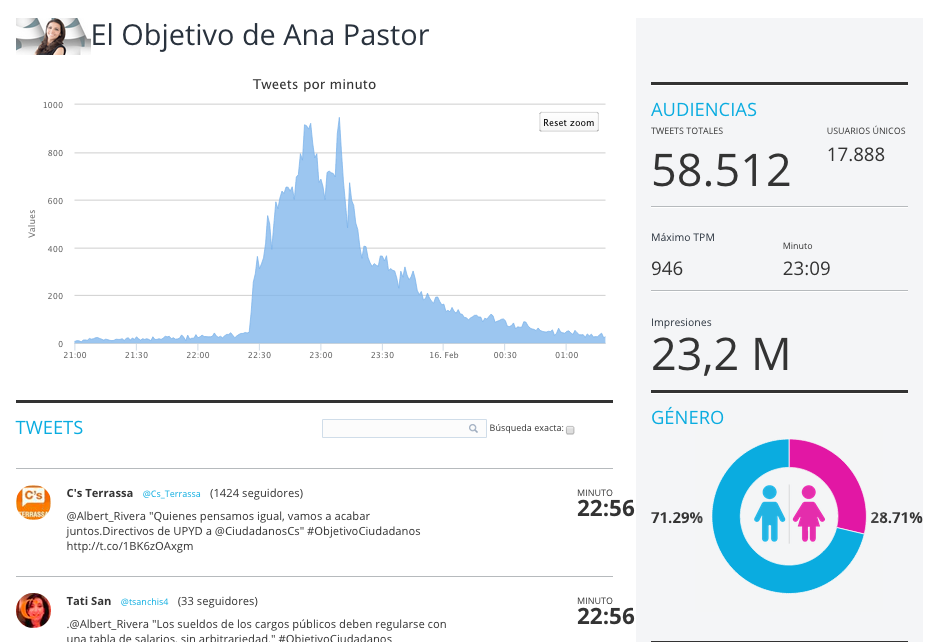The image size is (935, 642).
Task: Click the @CiudadanosCs mention in first tweet
Action: [x=258, y=531]
